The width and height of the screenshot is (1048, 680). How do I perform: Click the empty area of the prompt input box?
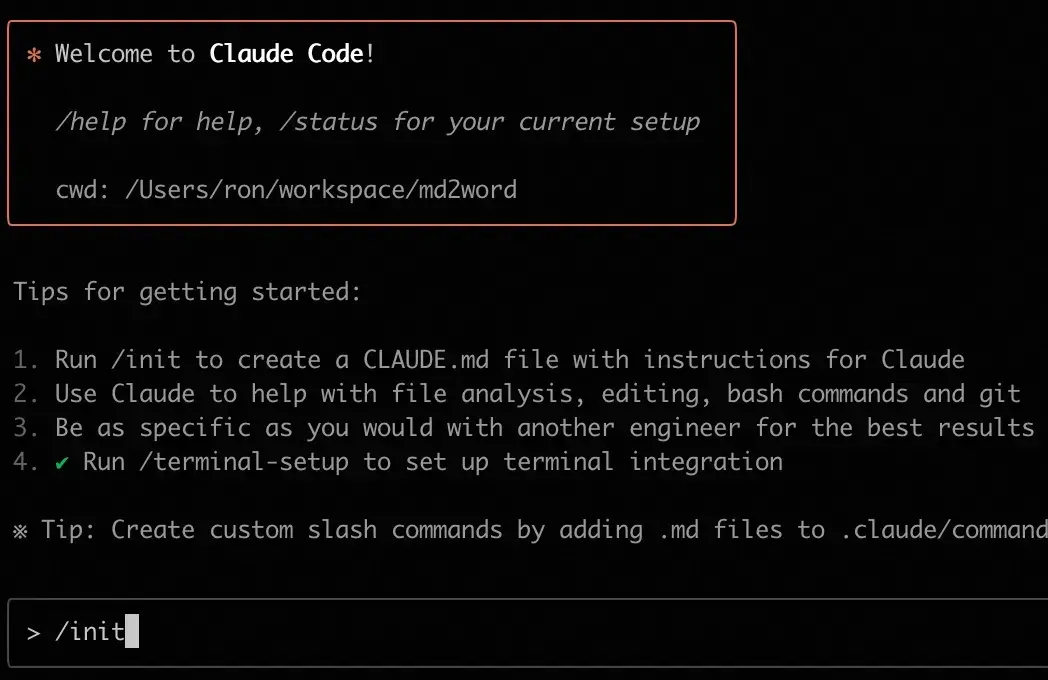tap(590, 632)
